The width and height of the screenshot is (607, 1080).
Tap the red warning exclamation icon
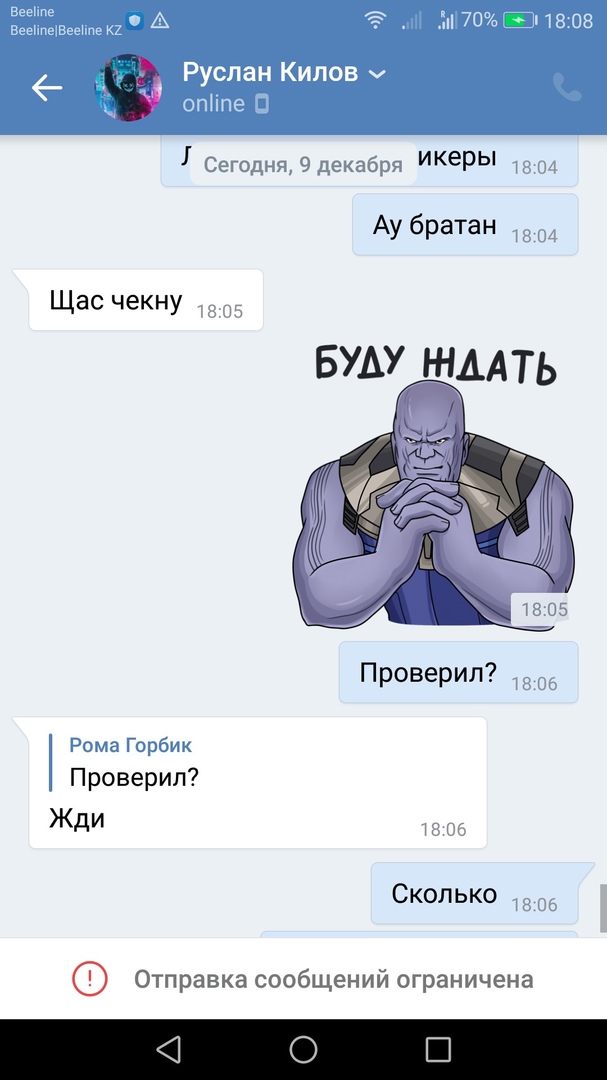(x=90, y=978)
